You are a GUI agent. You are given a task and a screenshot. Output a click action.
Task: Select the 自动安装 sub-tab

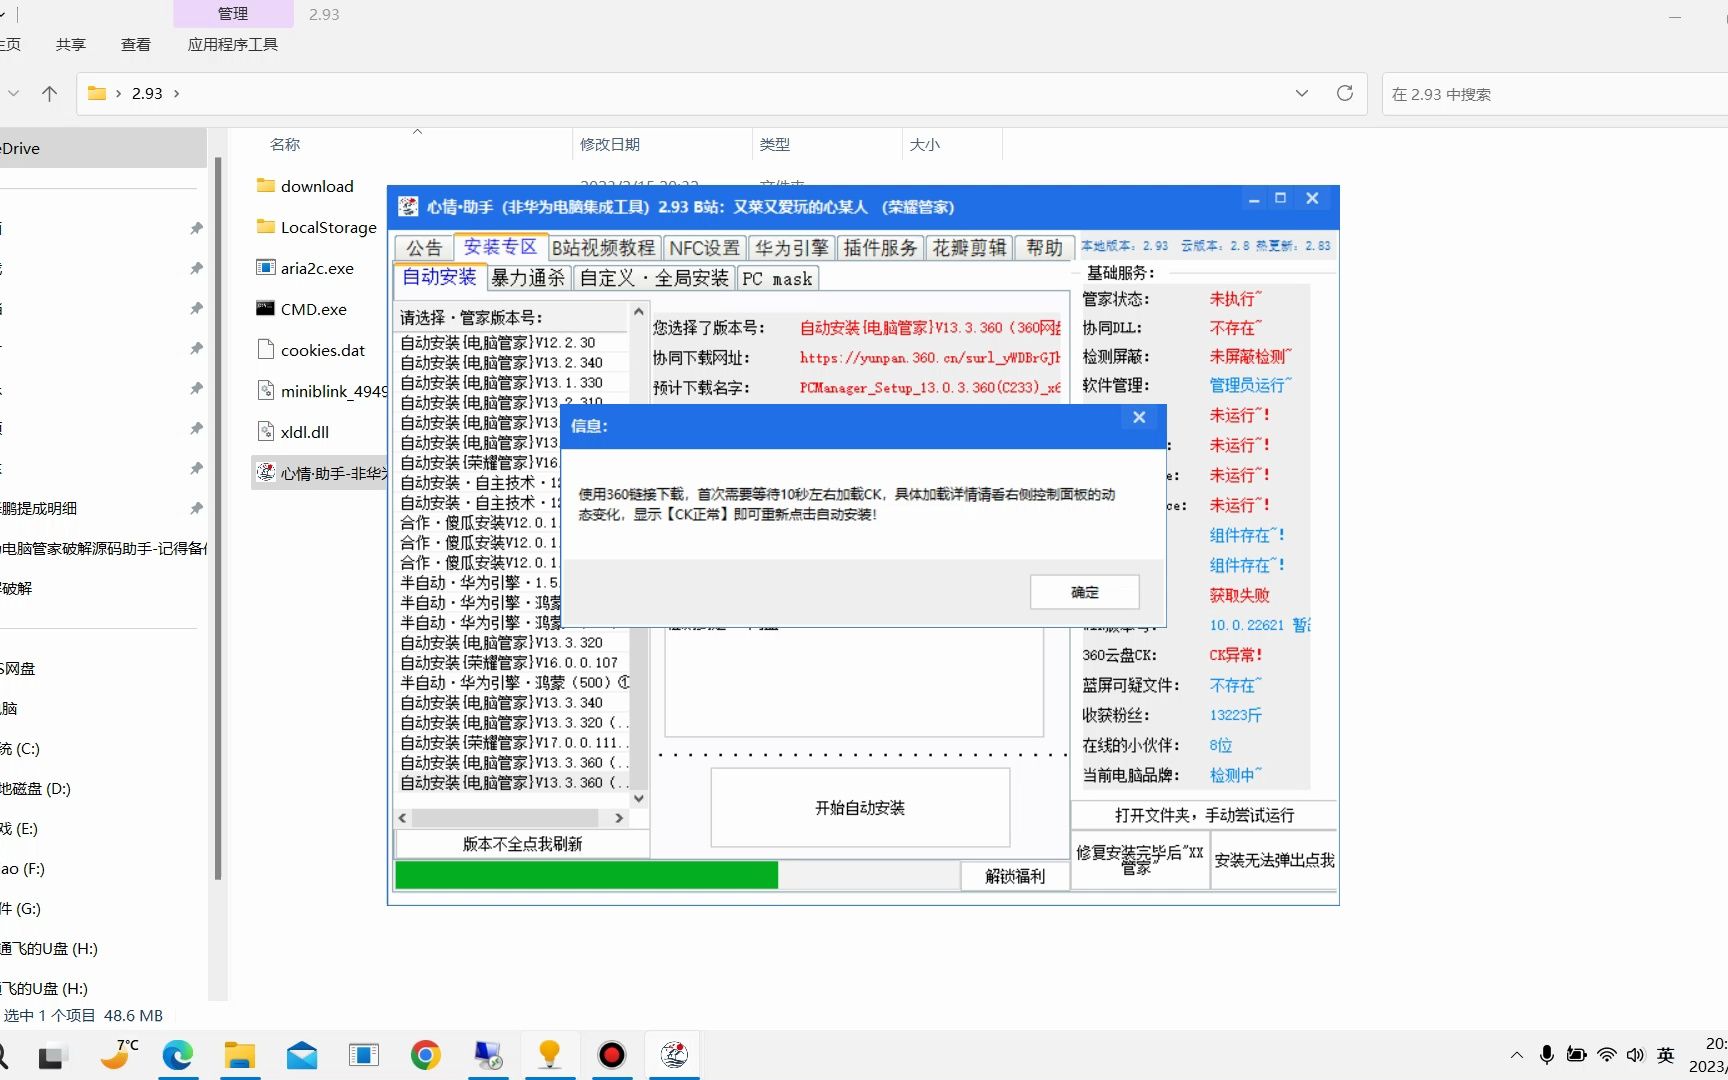(x=440, y=277)
